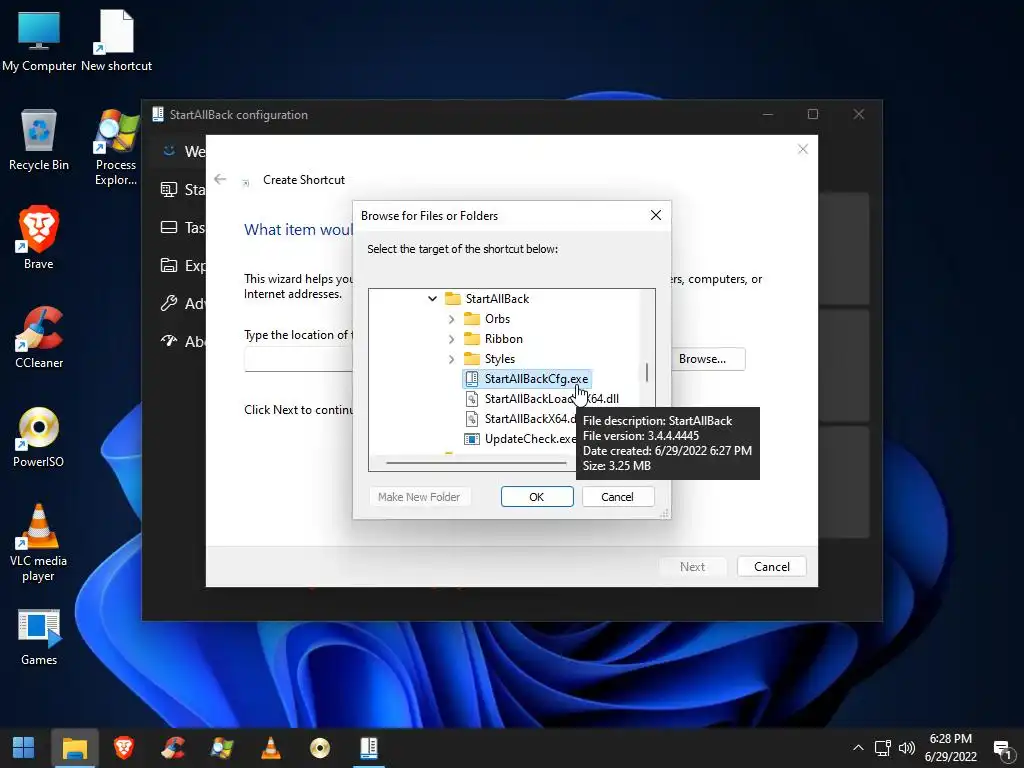Expand the Ribbon folder
Screen dimensions: 1024x768
tap(451, 339)
